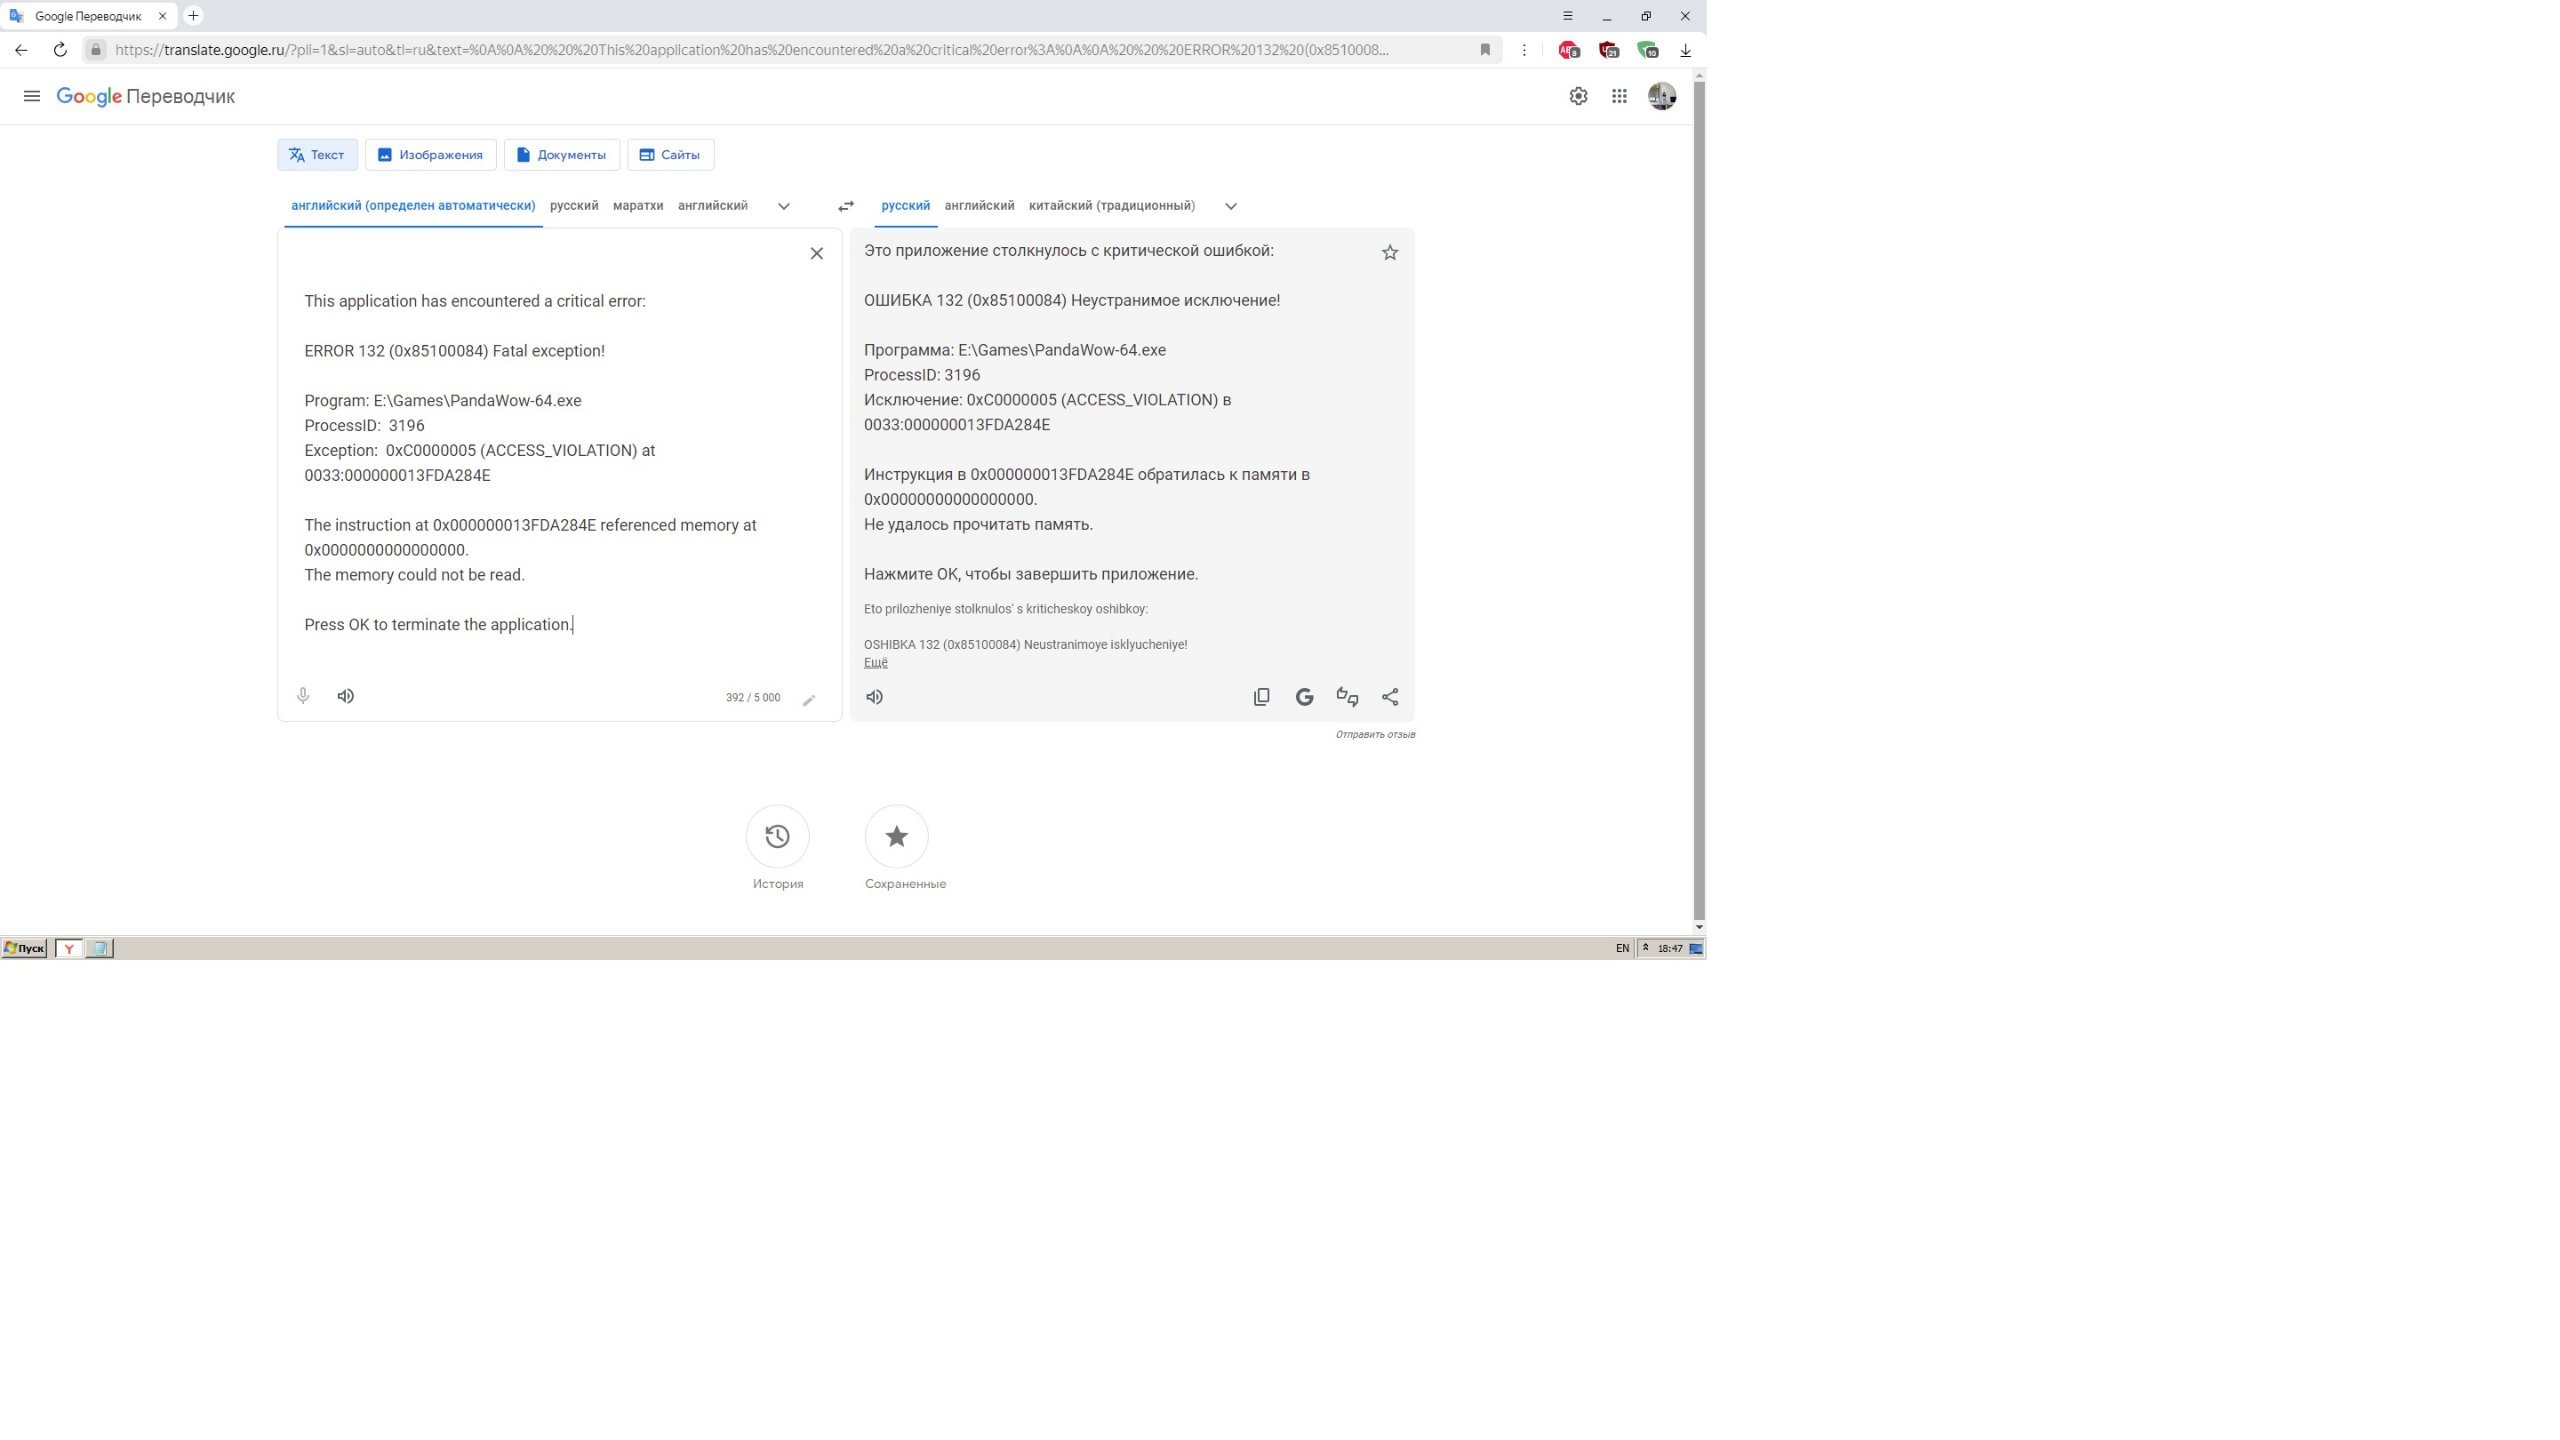Viewport: 2560px width, 1440px height.
Task: Click the notepad taskbar button
Action: pos(99,948)
